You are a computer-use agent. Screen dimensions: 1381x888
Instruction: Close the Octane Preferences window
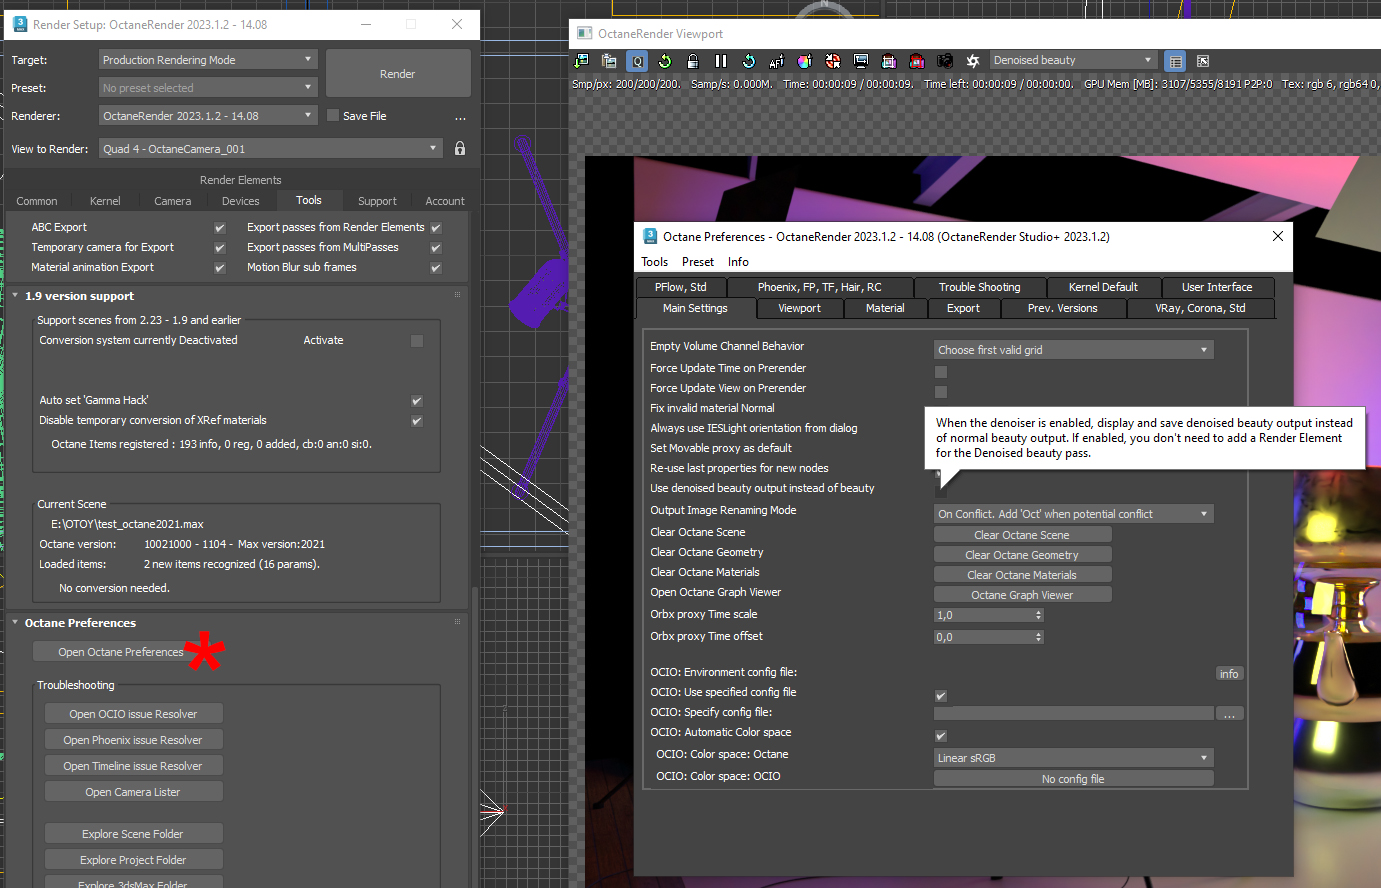coord(1277,236)
